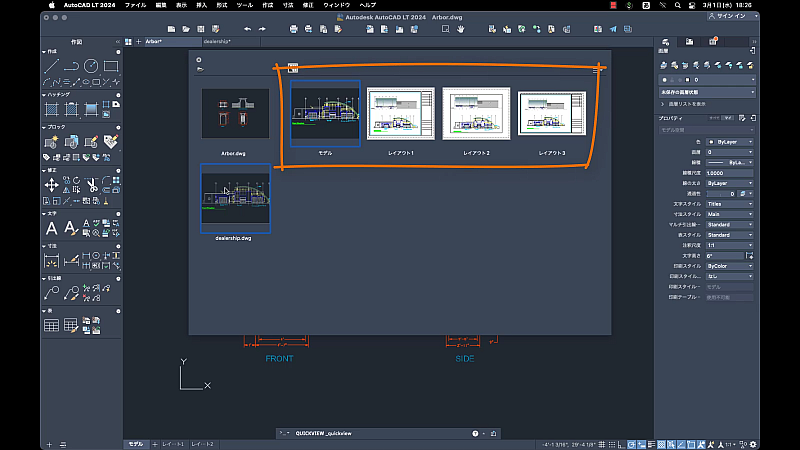
Task: Add a layout with bottom plus button
Action: [x=155, y=444]
